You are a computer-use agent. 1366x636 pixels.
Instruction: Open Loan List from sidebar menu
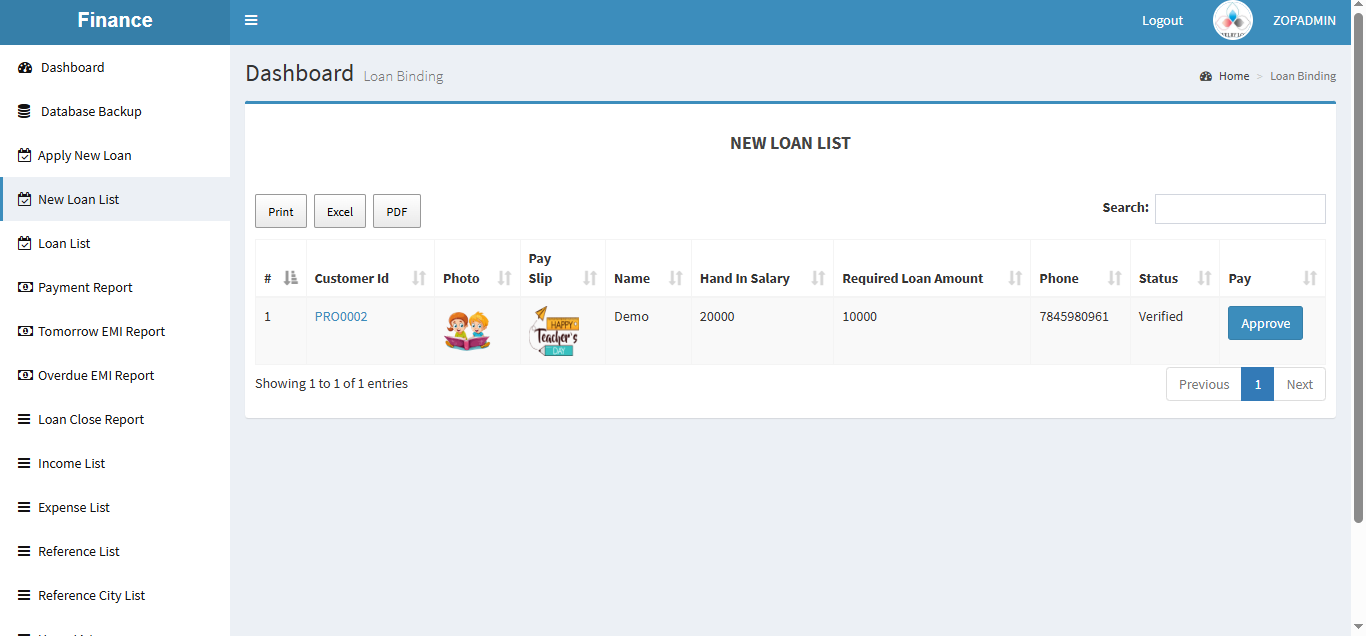[x=64, y=244]
